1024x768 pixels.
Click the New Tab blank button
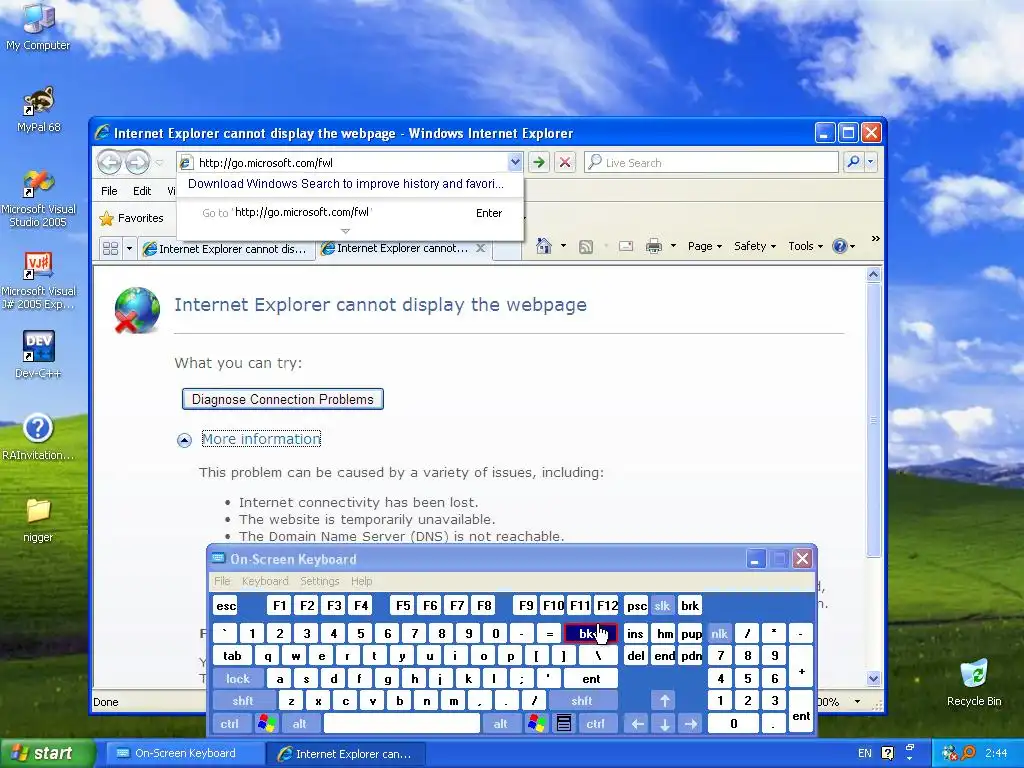coord(507,249)
